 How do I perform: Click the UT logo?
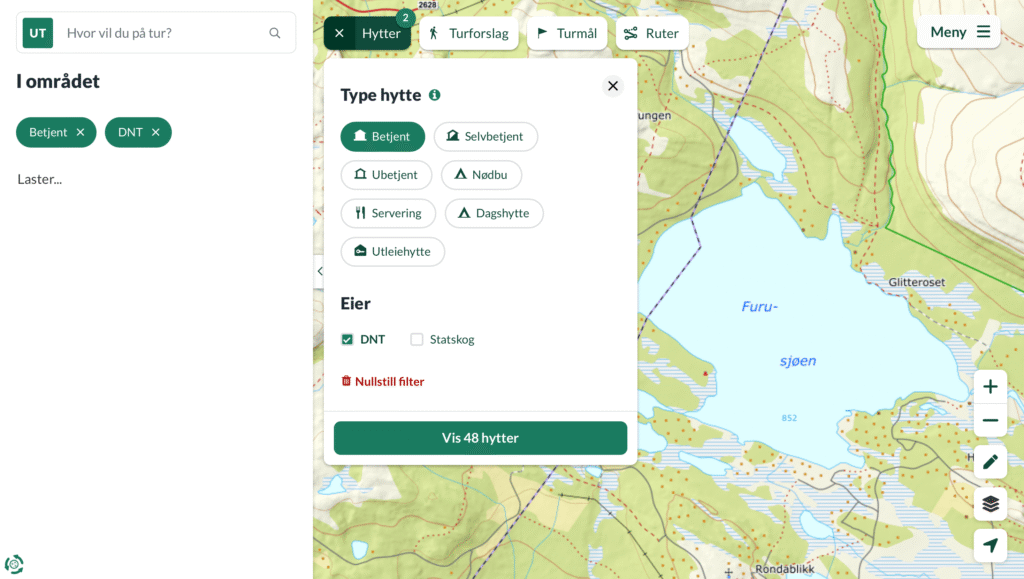(x=38, y=33)
